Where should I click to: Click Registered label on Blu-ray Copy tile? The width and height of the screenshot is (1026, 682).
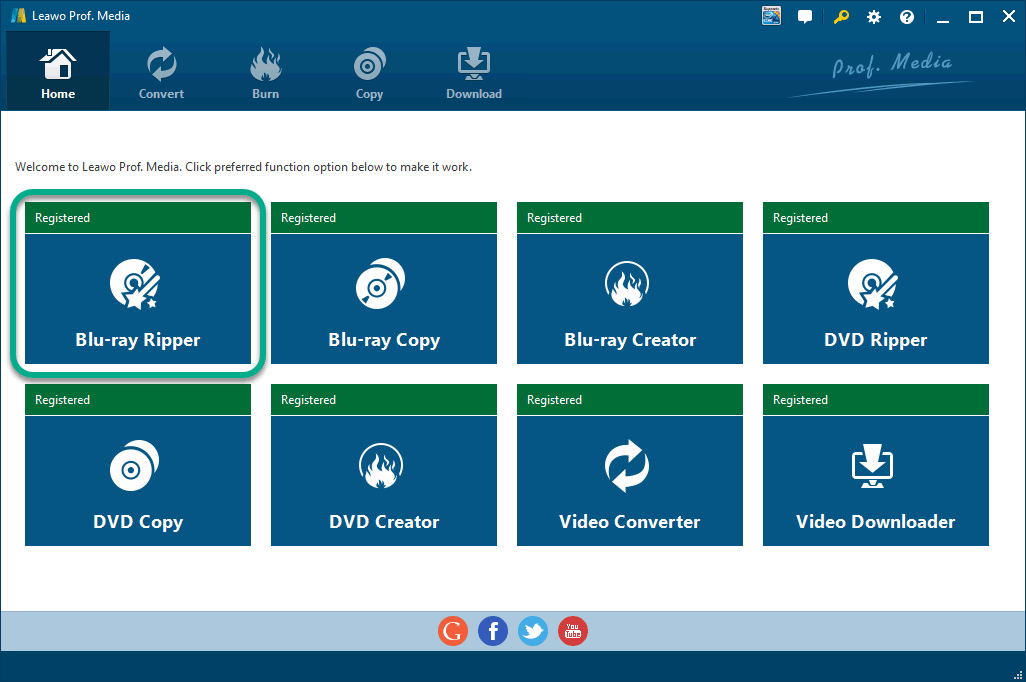(x=308, y=218)
